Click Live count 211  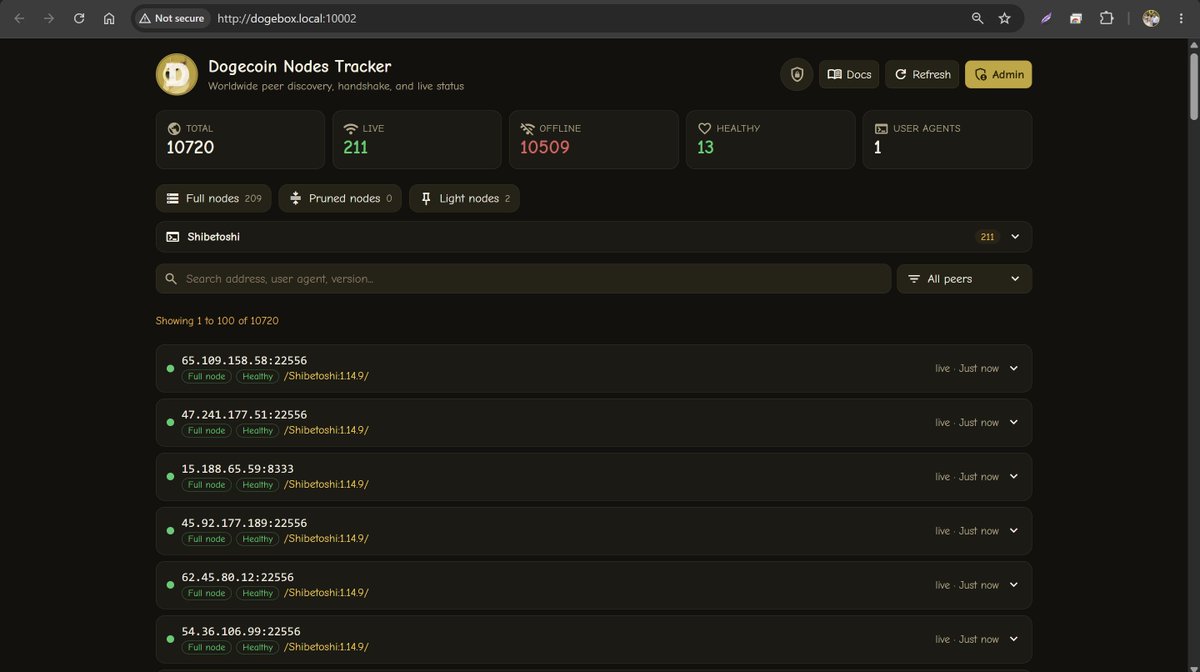click(355, 147)
